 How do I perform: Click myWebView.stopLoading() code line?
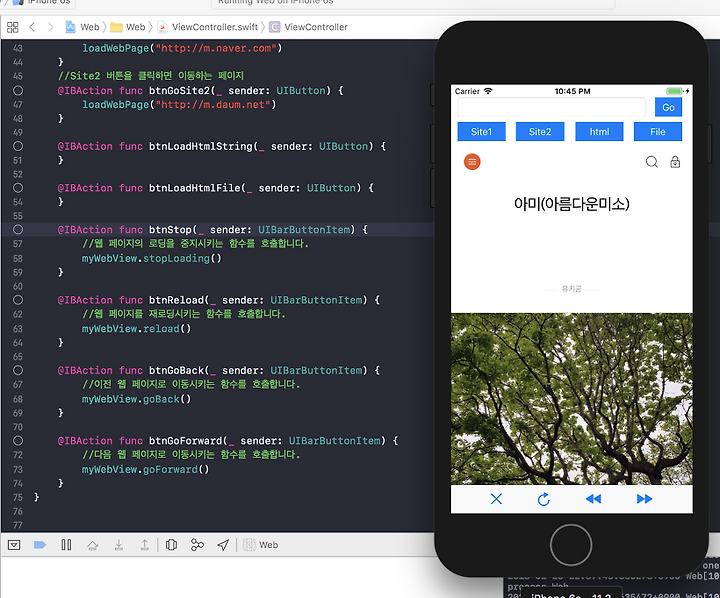pyautogui.click(x=152, y=259)
